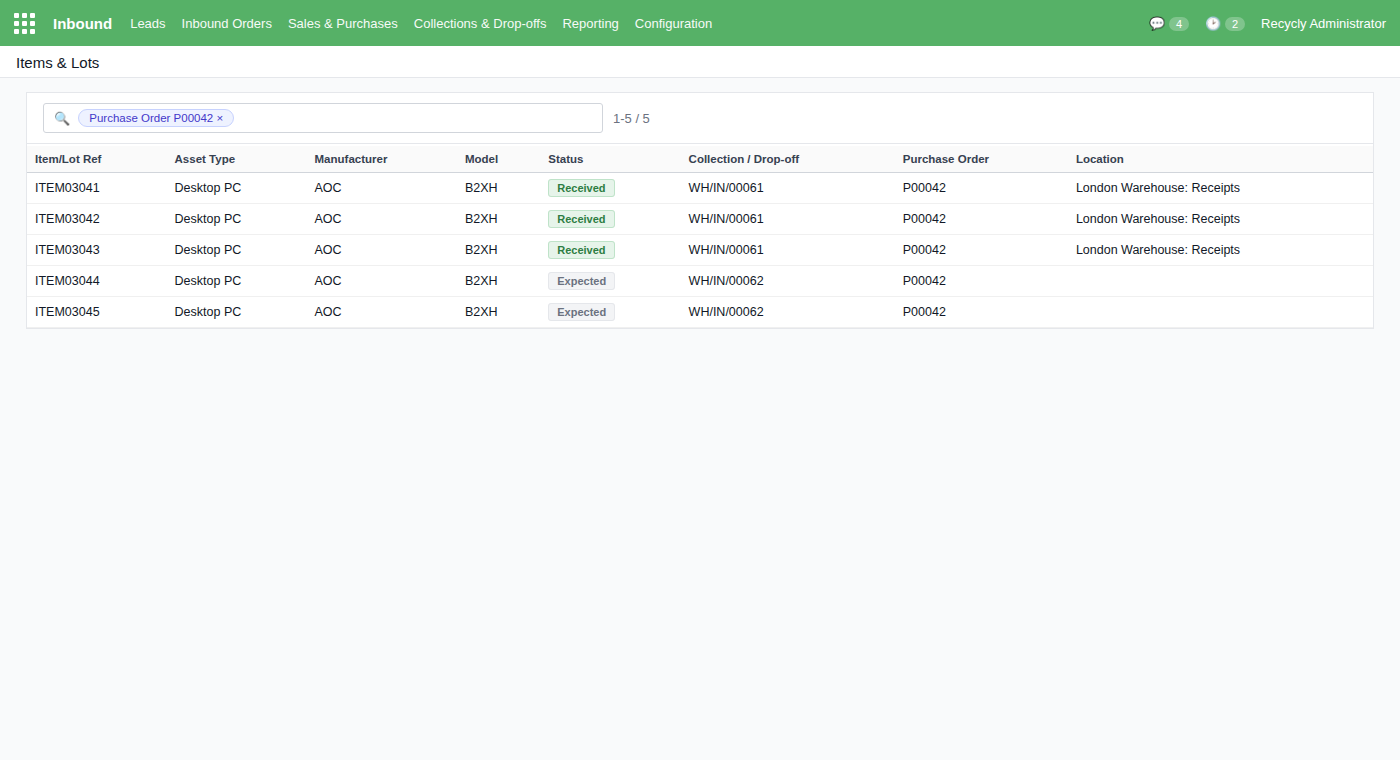Sort by Item/Lot Ref column header

tap(68, 159)
